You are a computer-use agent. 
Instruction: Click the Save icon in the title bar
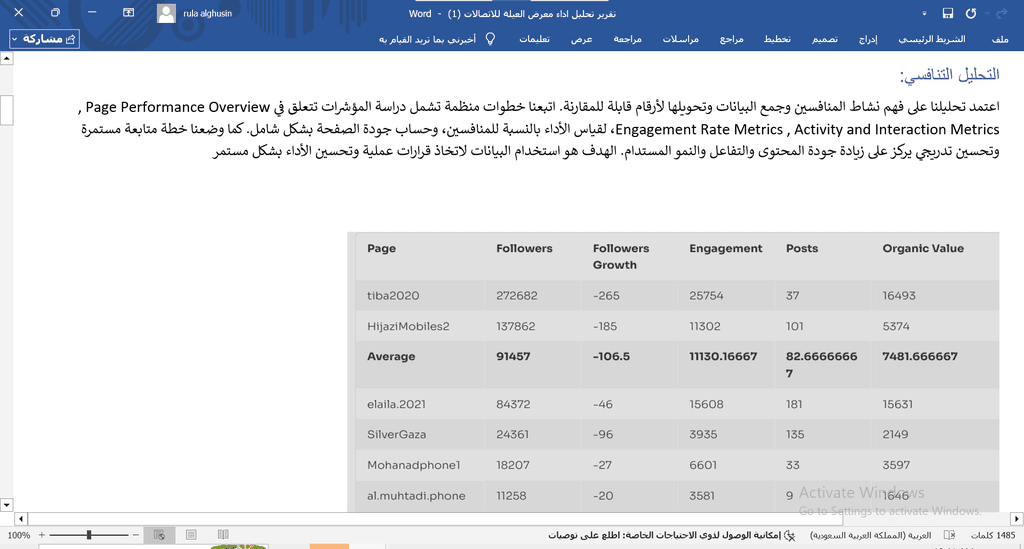coord(948,13)
